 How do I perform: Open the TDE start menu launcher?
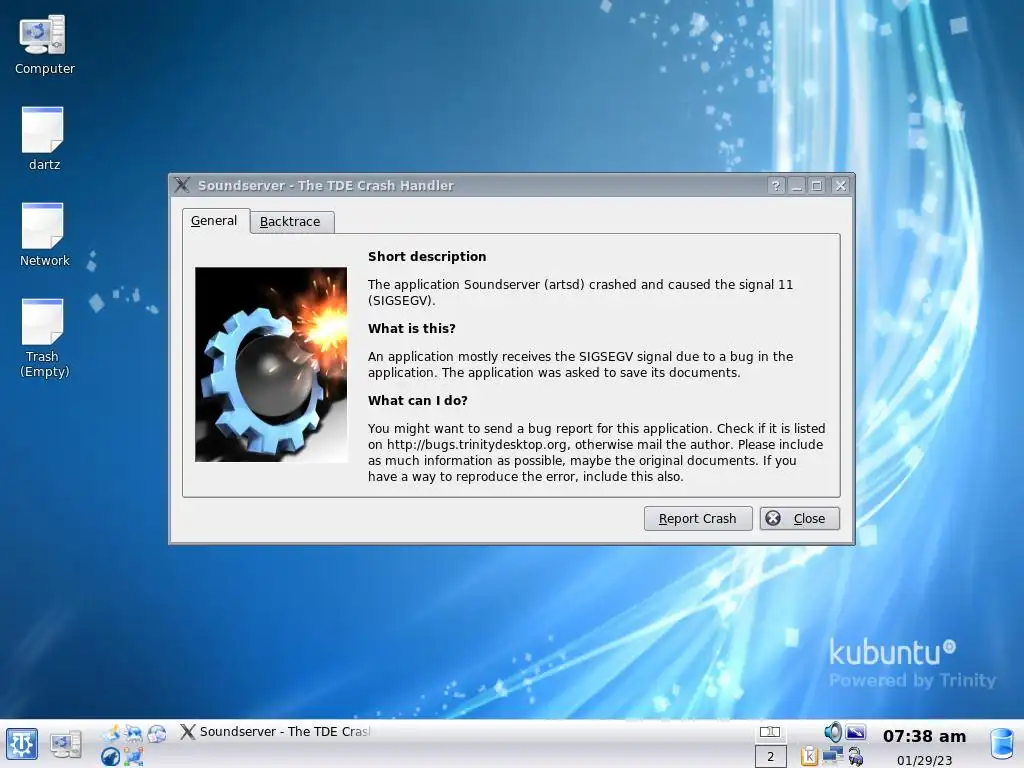tap(22, 744)
